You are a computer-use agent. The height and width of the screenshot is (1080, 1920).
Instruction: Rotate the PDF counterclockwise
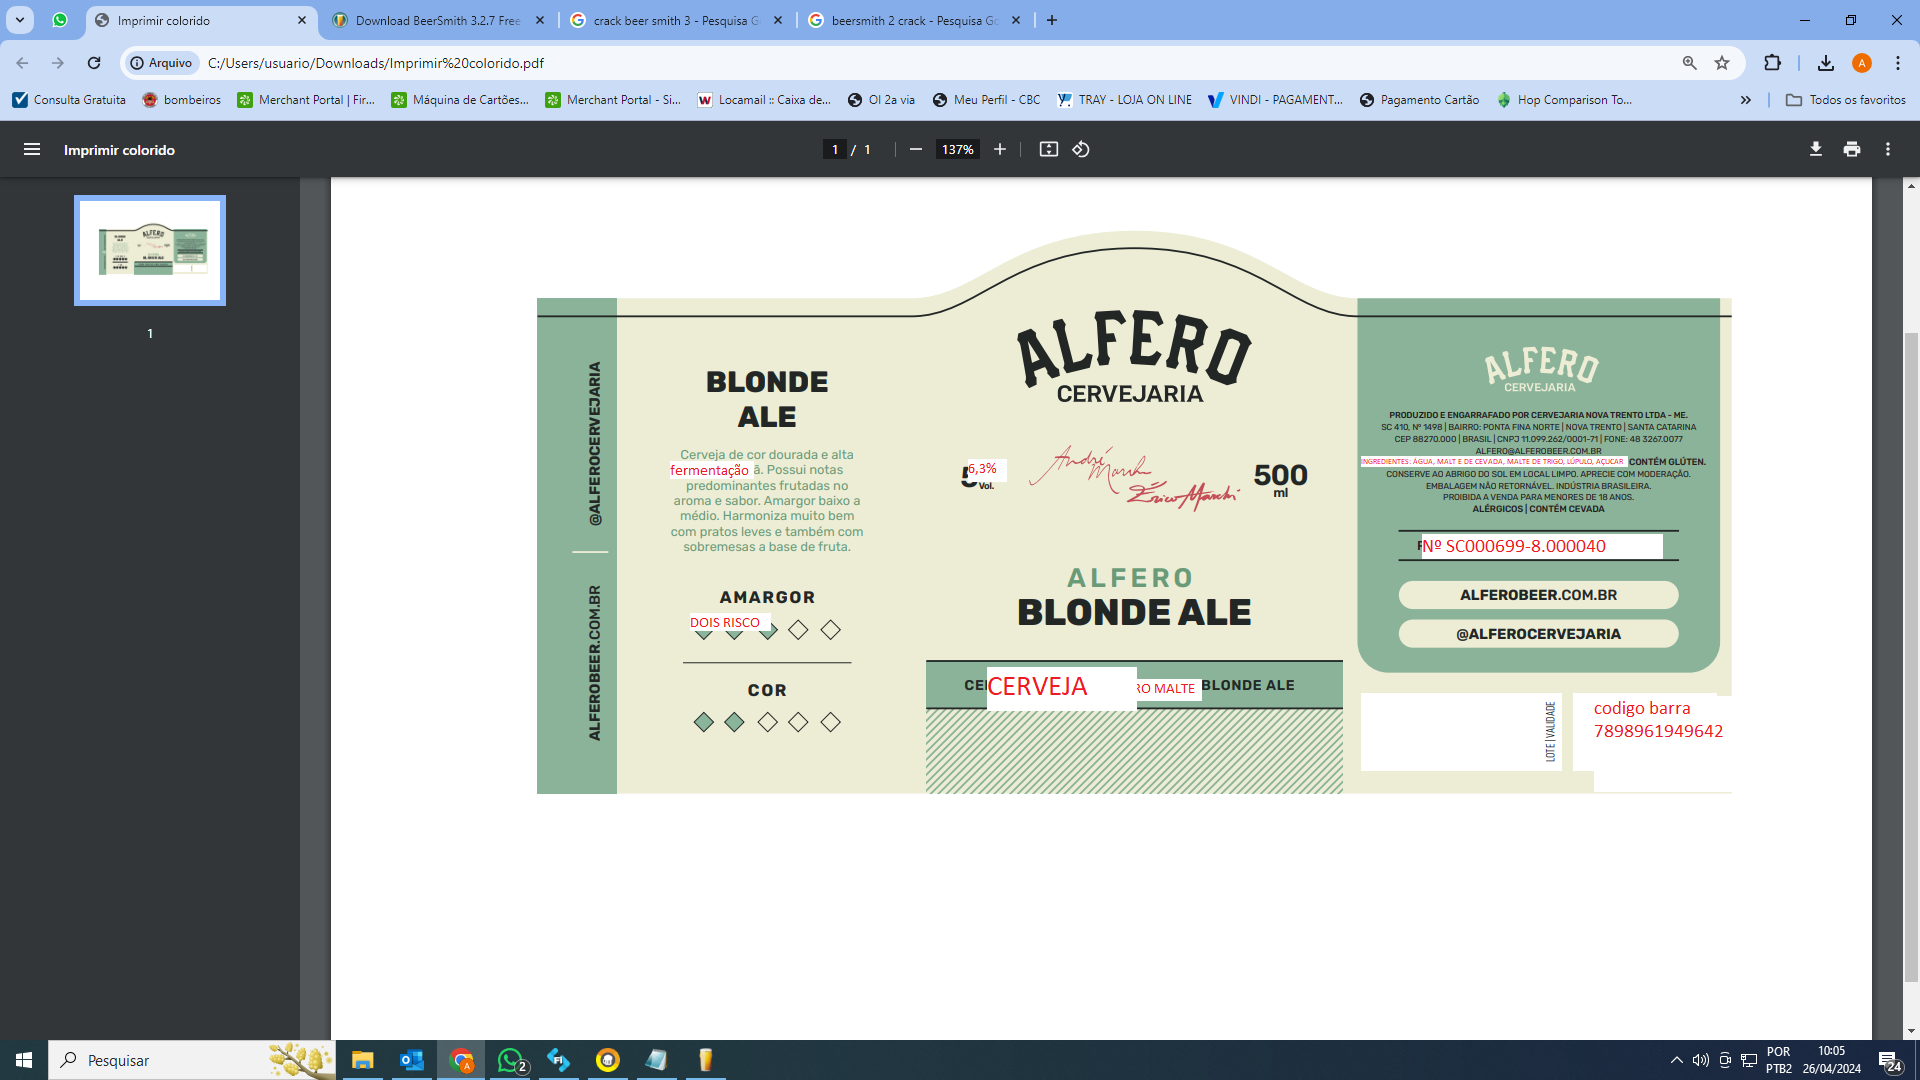click(1081, 149)
